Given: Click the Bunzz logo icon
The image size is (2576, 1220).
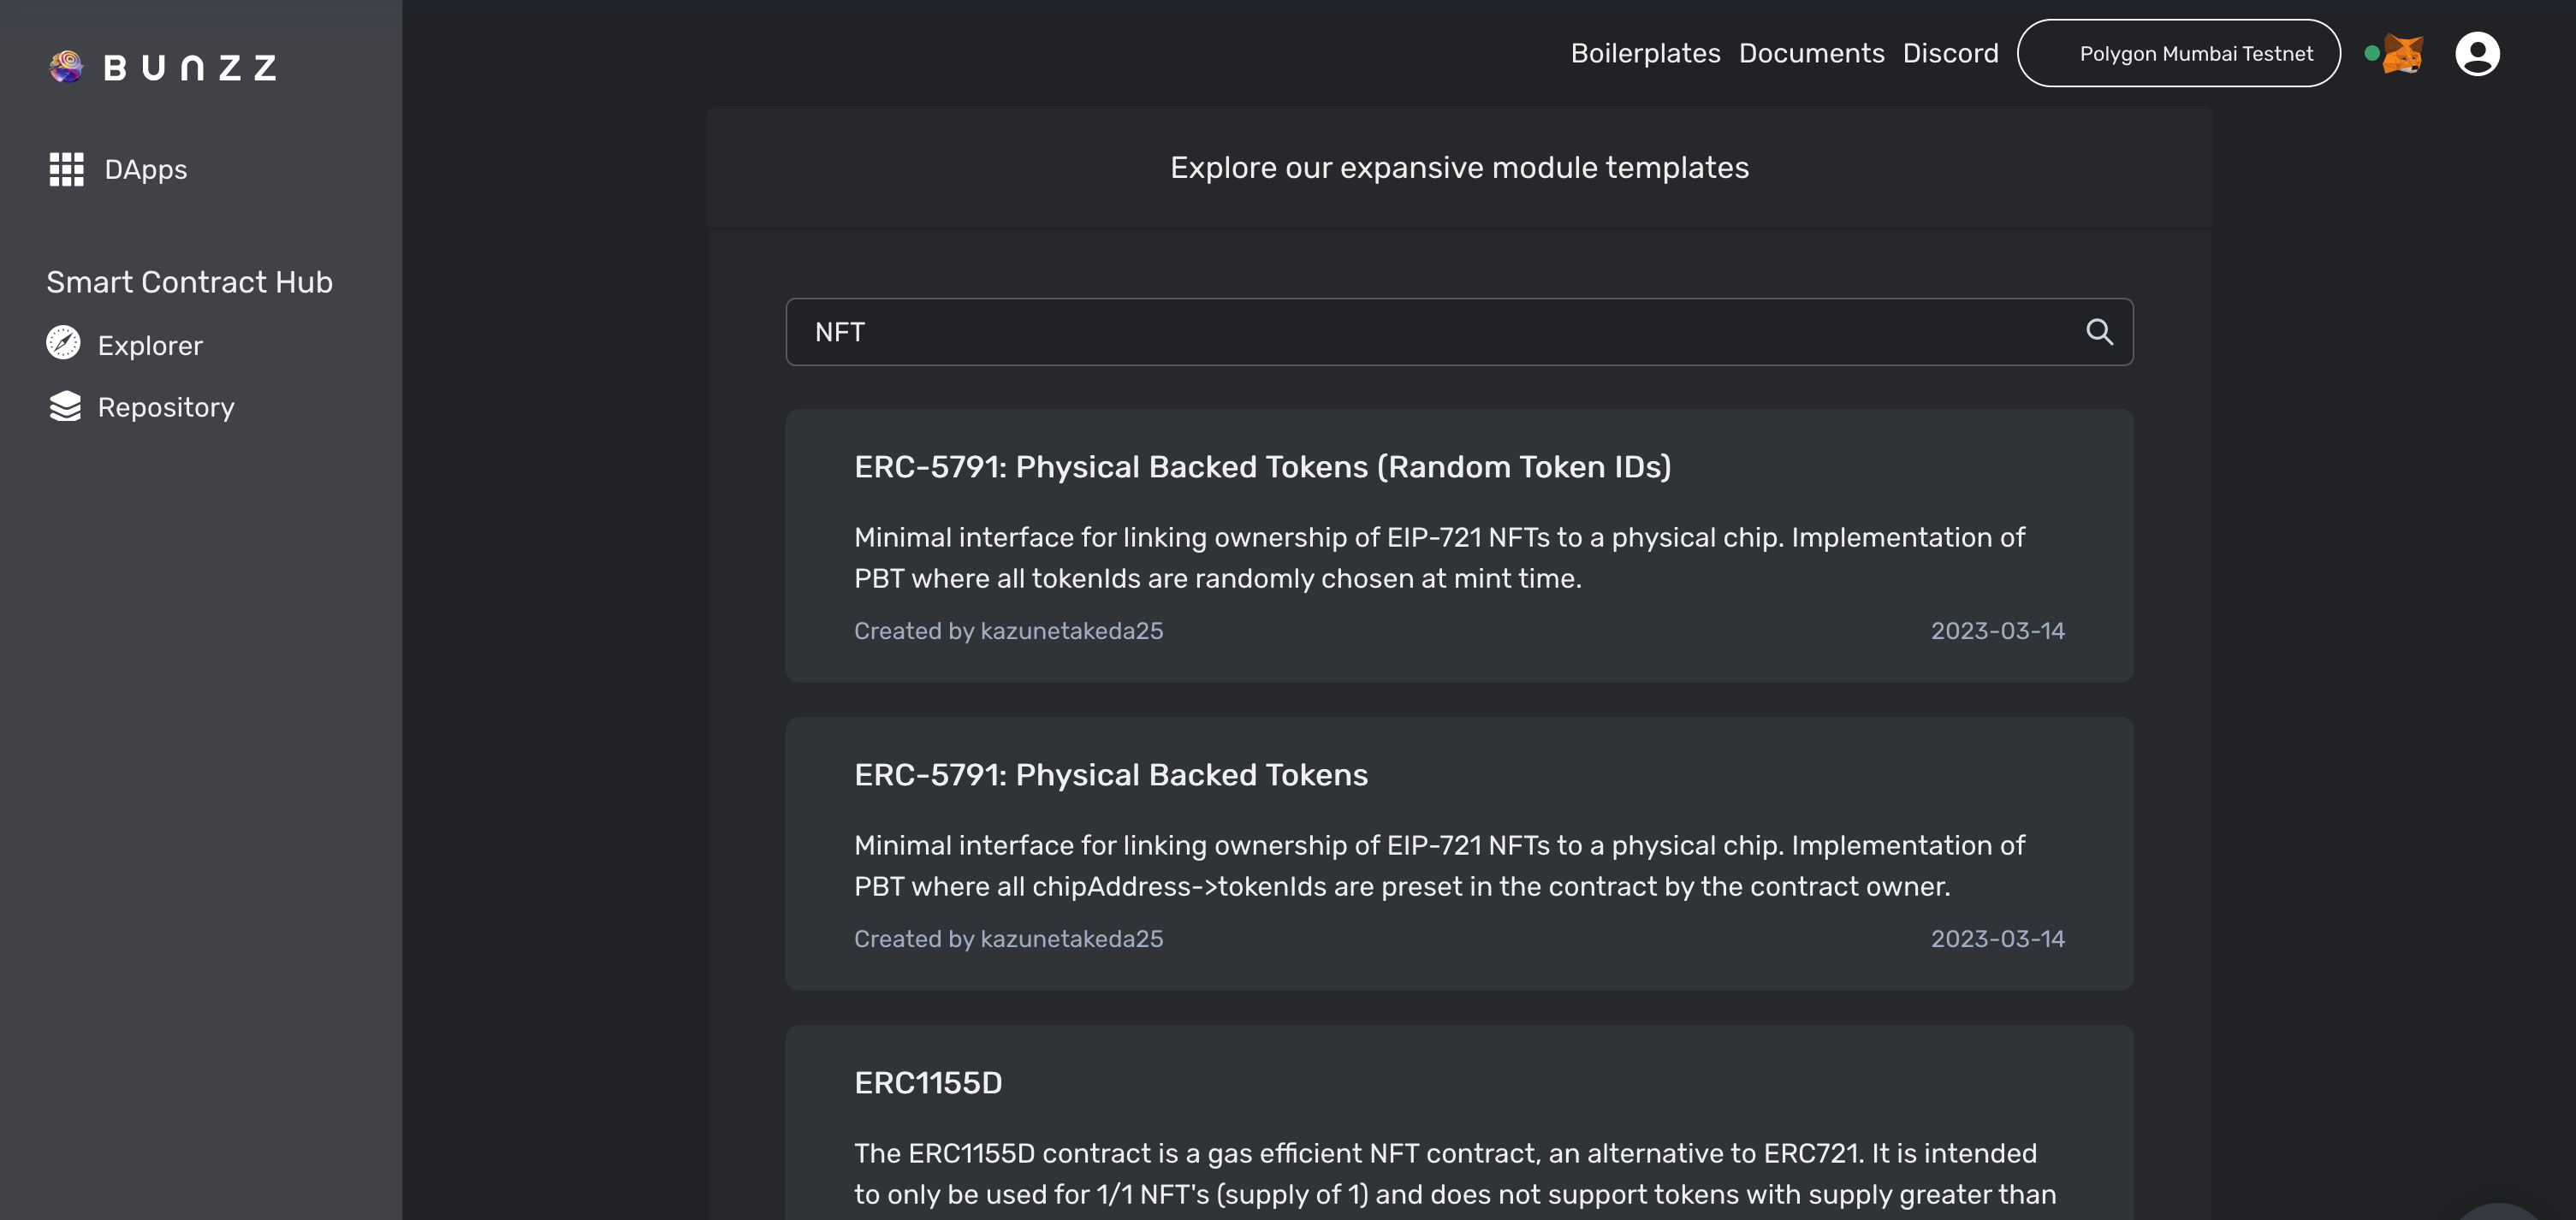Looking at the screenshot, I should point(66,67).
